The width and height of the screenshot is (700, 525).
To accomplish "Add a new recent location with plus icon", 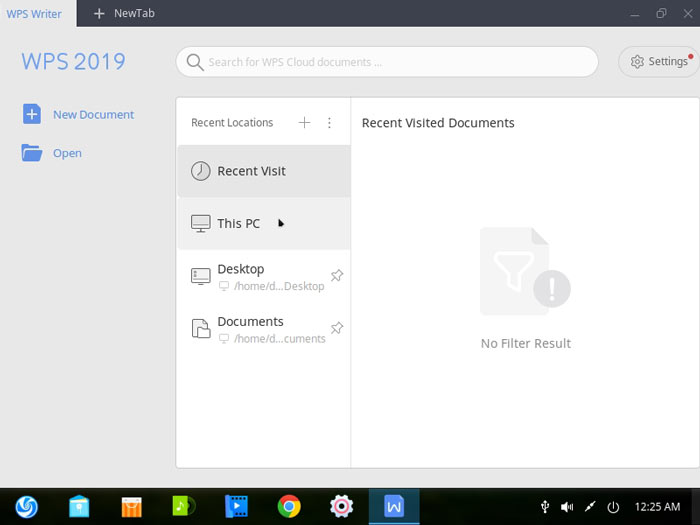I will click(304, 122).
